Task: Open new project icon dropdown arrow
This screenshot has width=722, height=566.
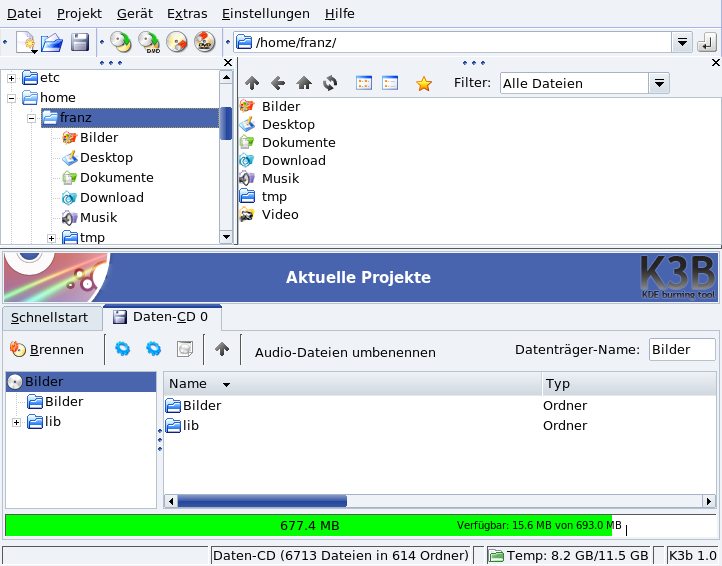Action: click(x=35, y=52)
